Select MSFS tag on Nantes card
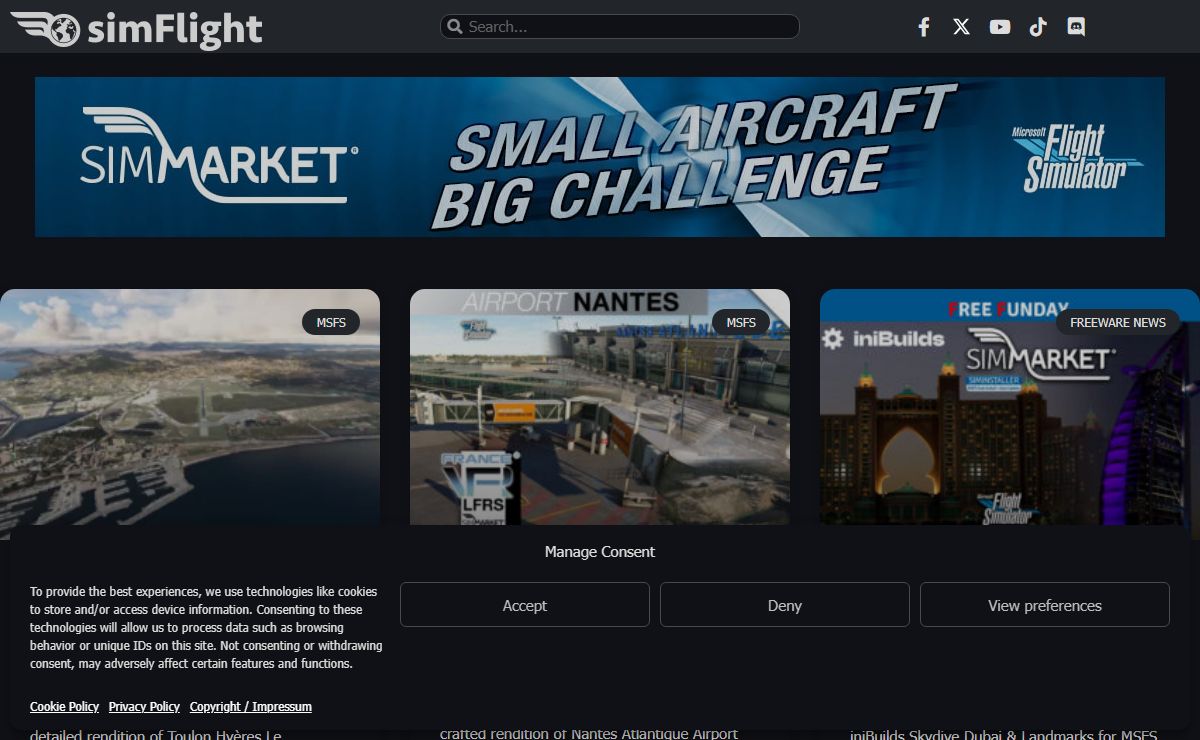This screenshot has width=1200, height=740. 741,322
